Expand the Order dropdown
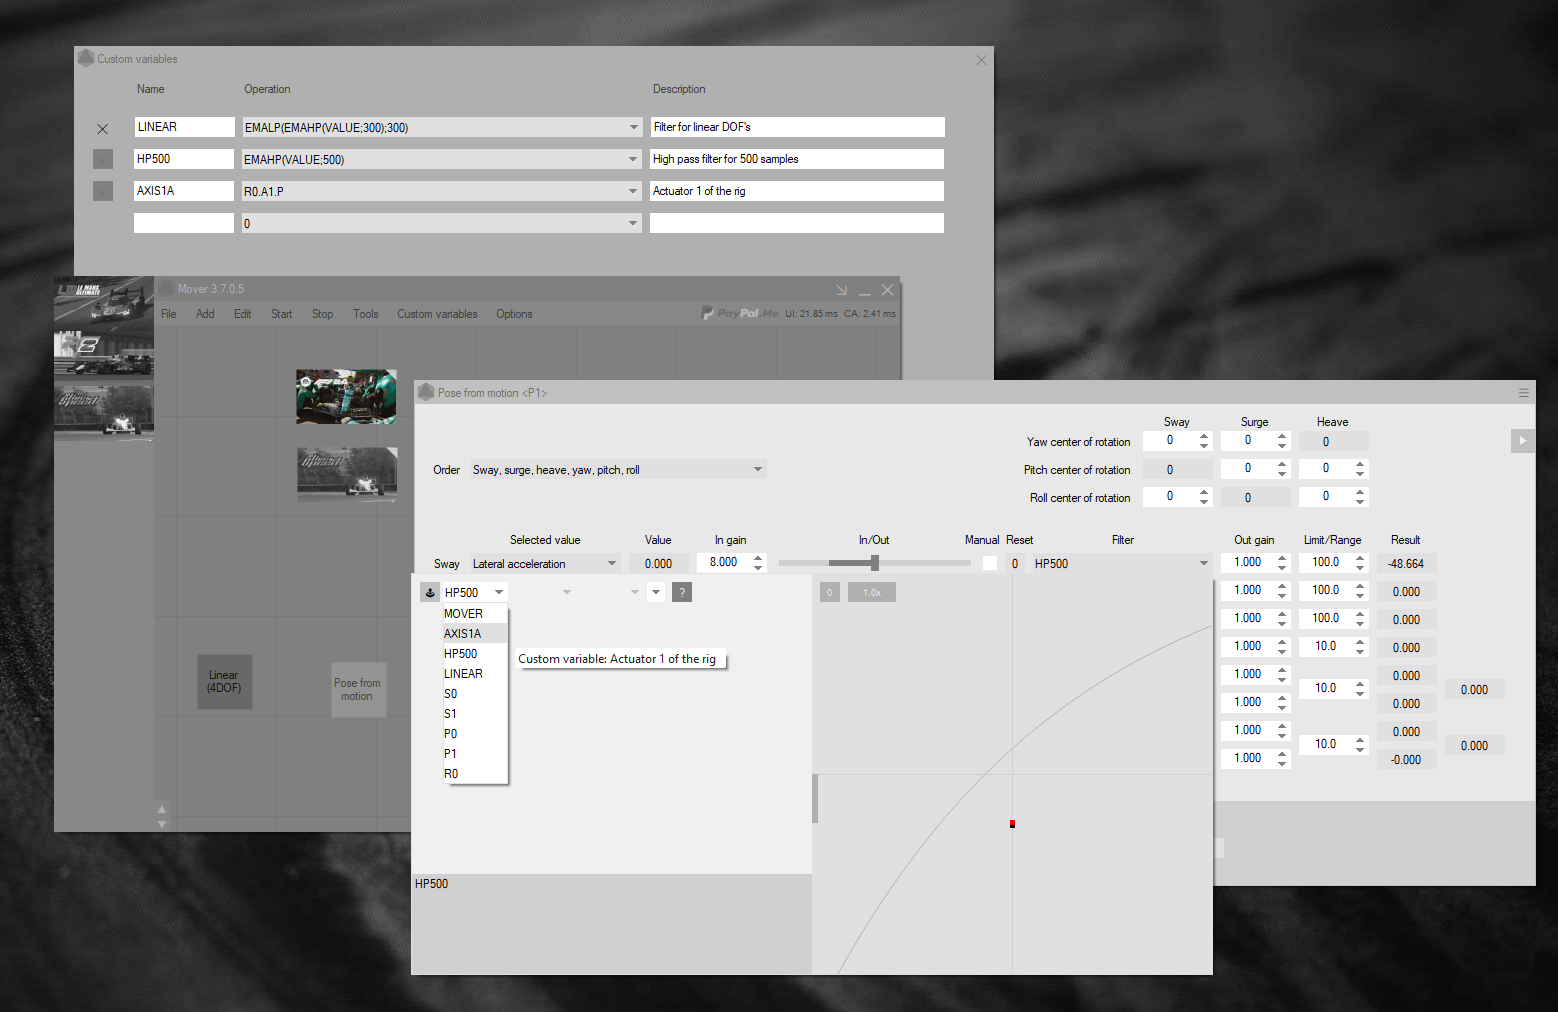 click(757, 470)
